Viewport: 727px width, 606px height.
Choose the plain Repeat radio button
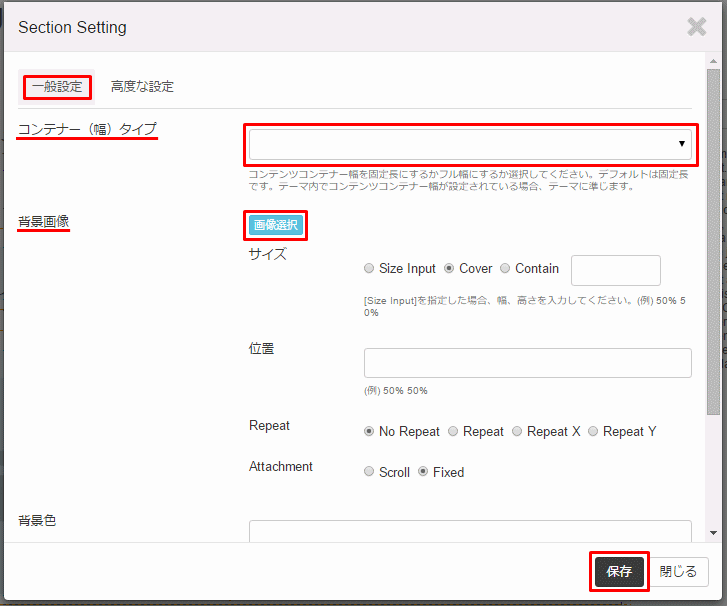pyautogui.click(x=453, y=432)
